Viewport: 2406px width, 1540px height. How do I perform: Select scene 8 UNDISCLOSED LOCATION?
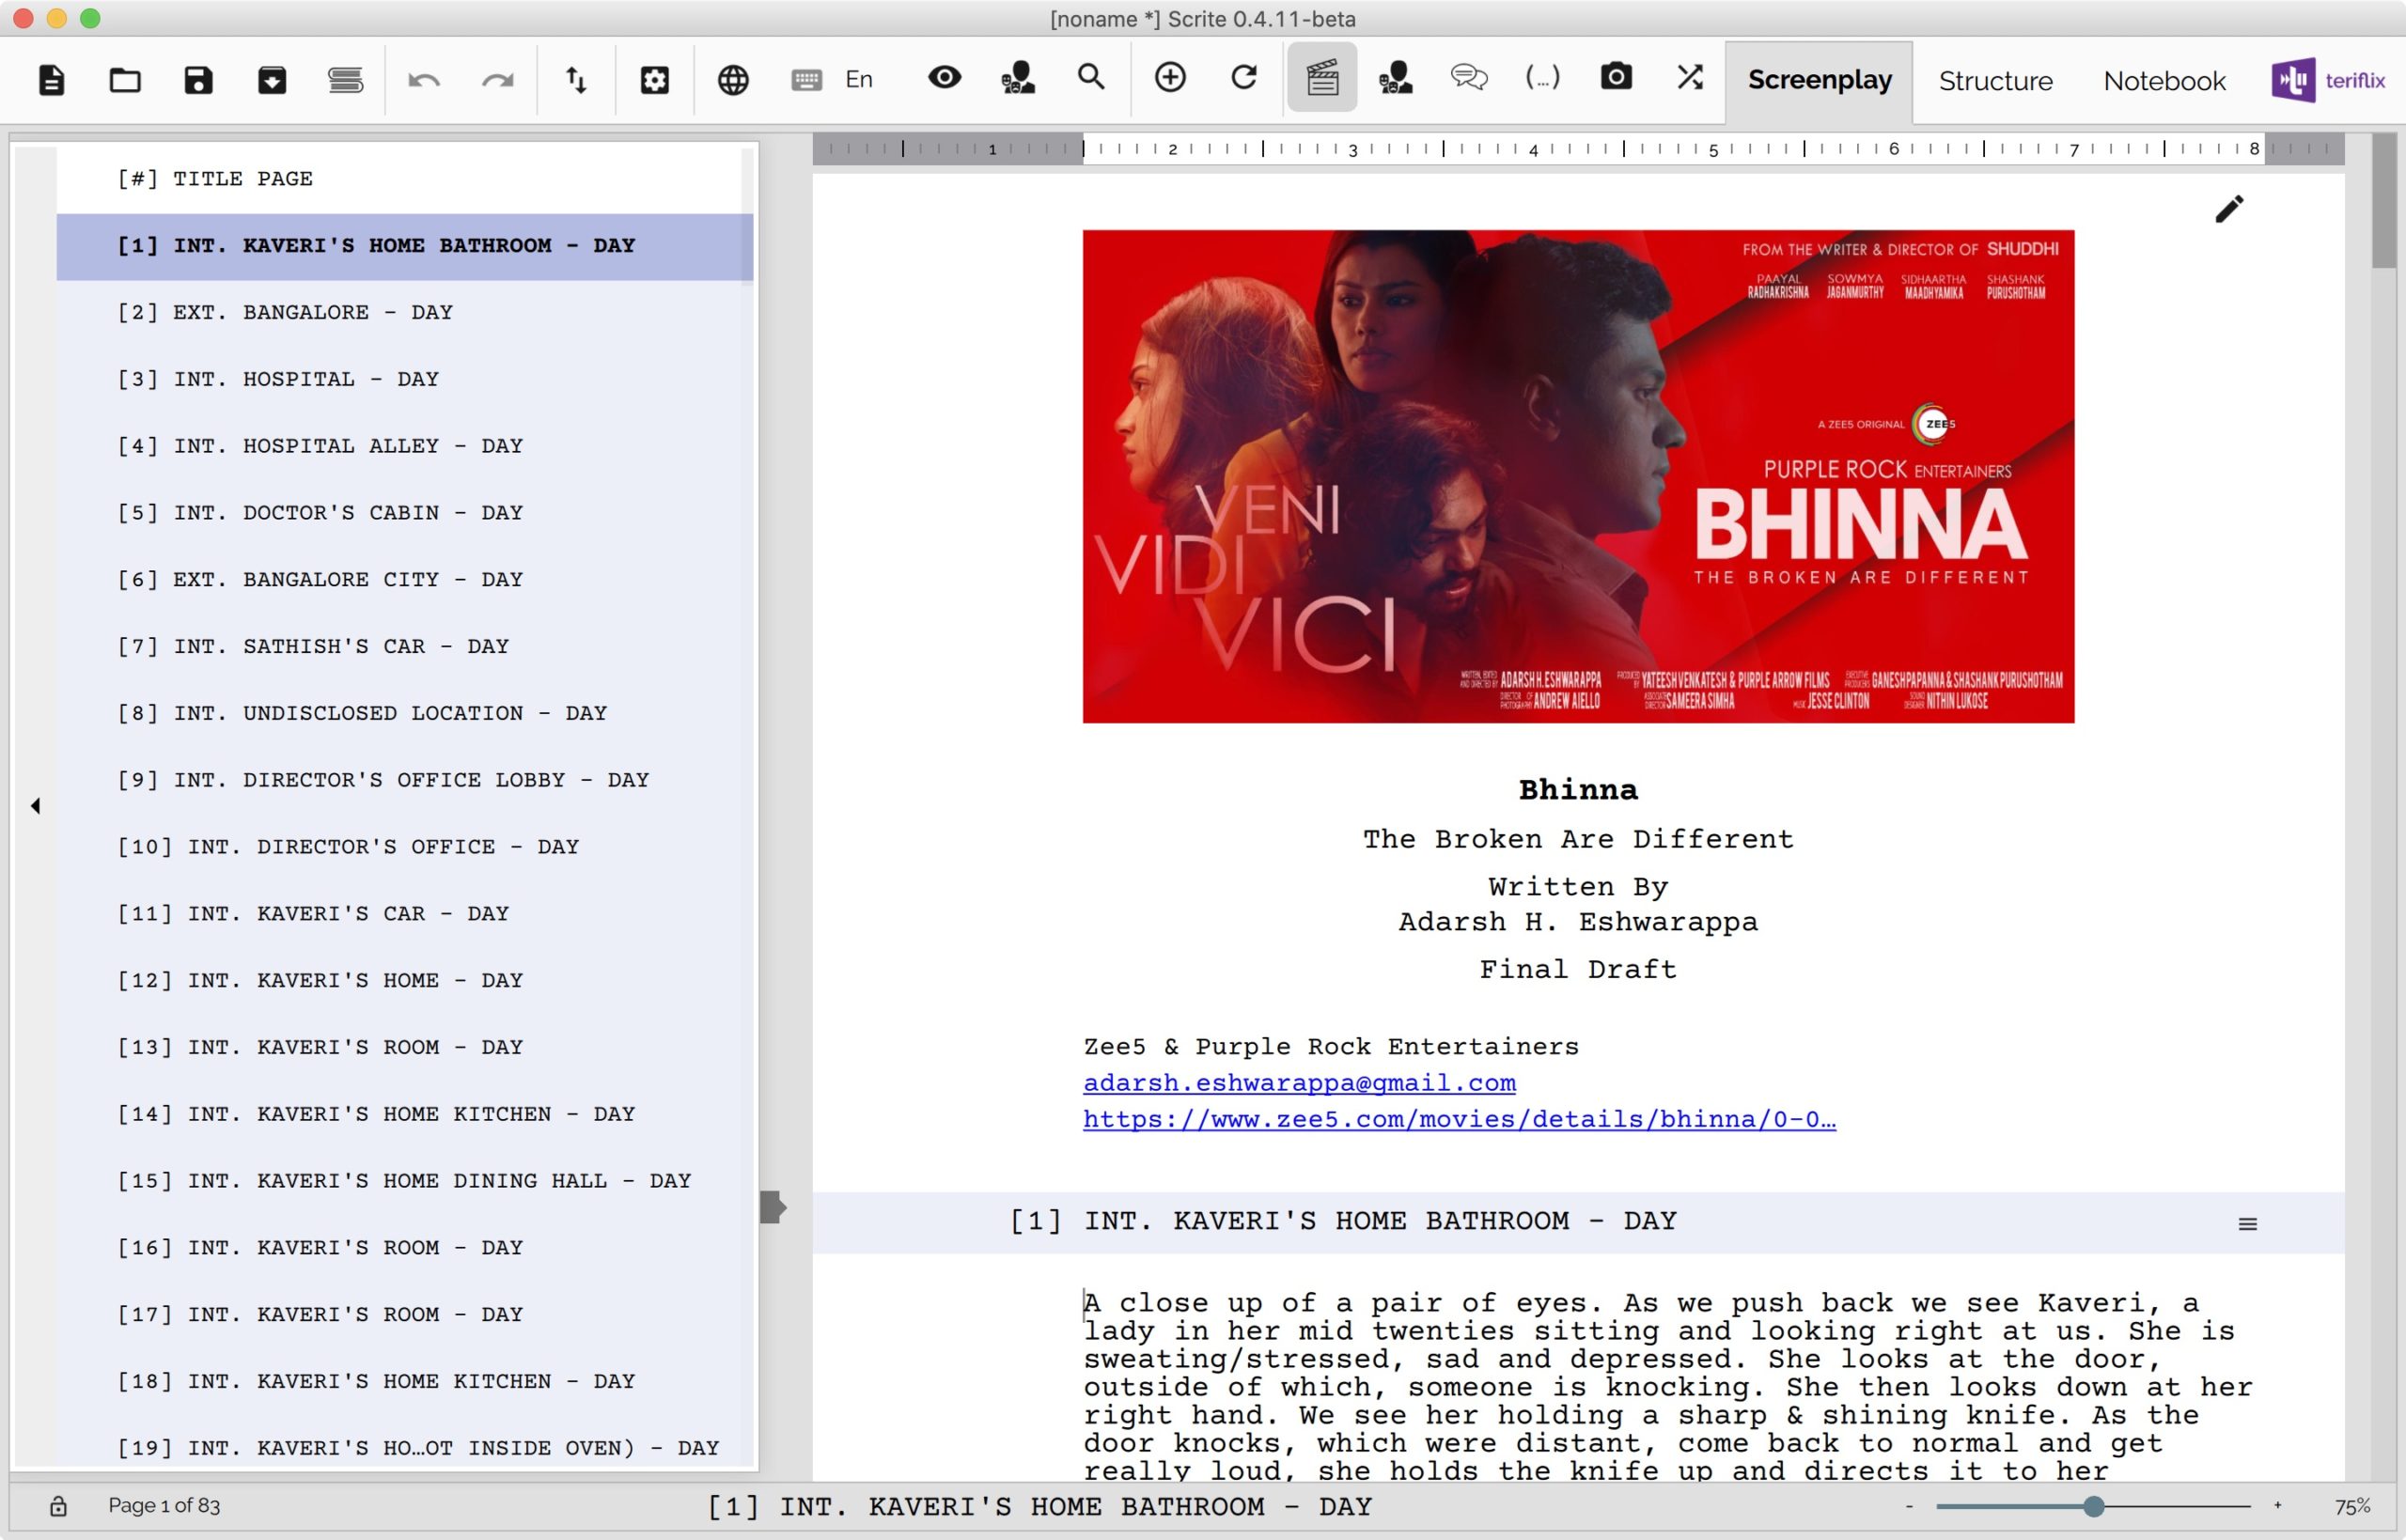tap(404, 714)
